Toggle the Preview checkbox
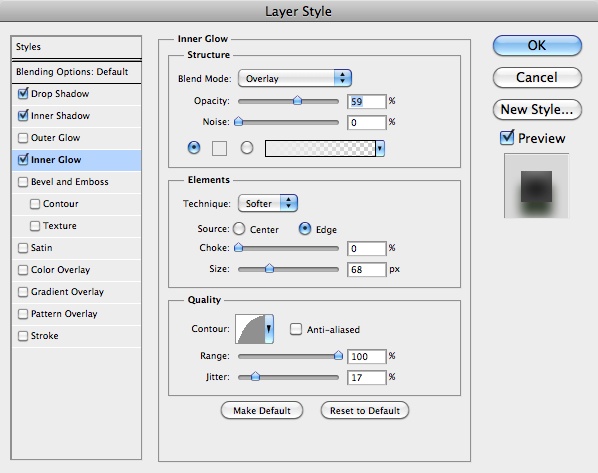Screen dimensions: 598x473 (506, 138)
